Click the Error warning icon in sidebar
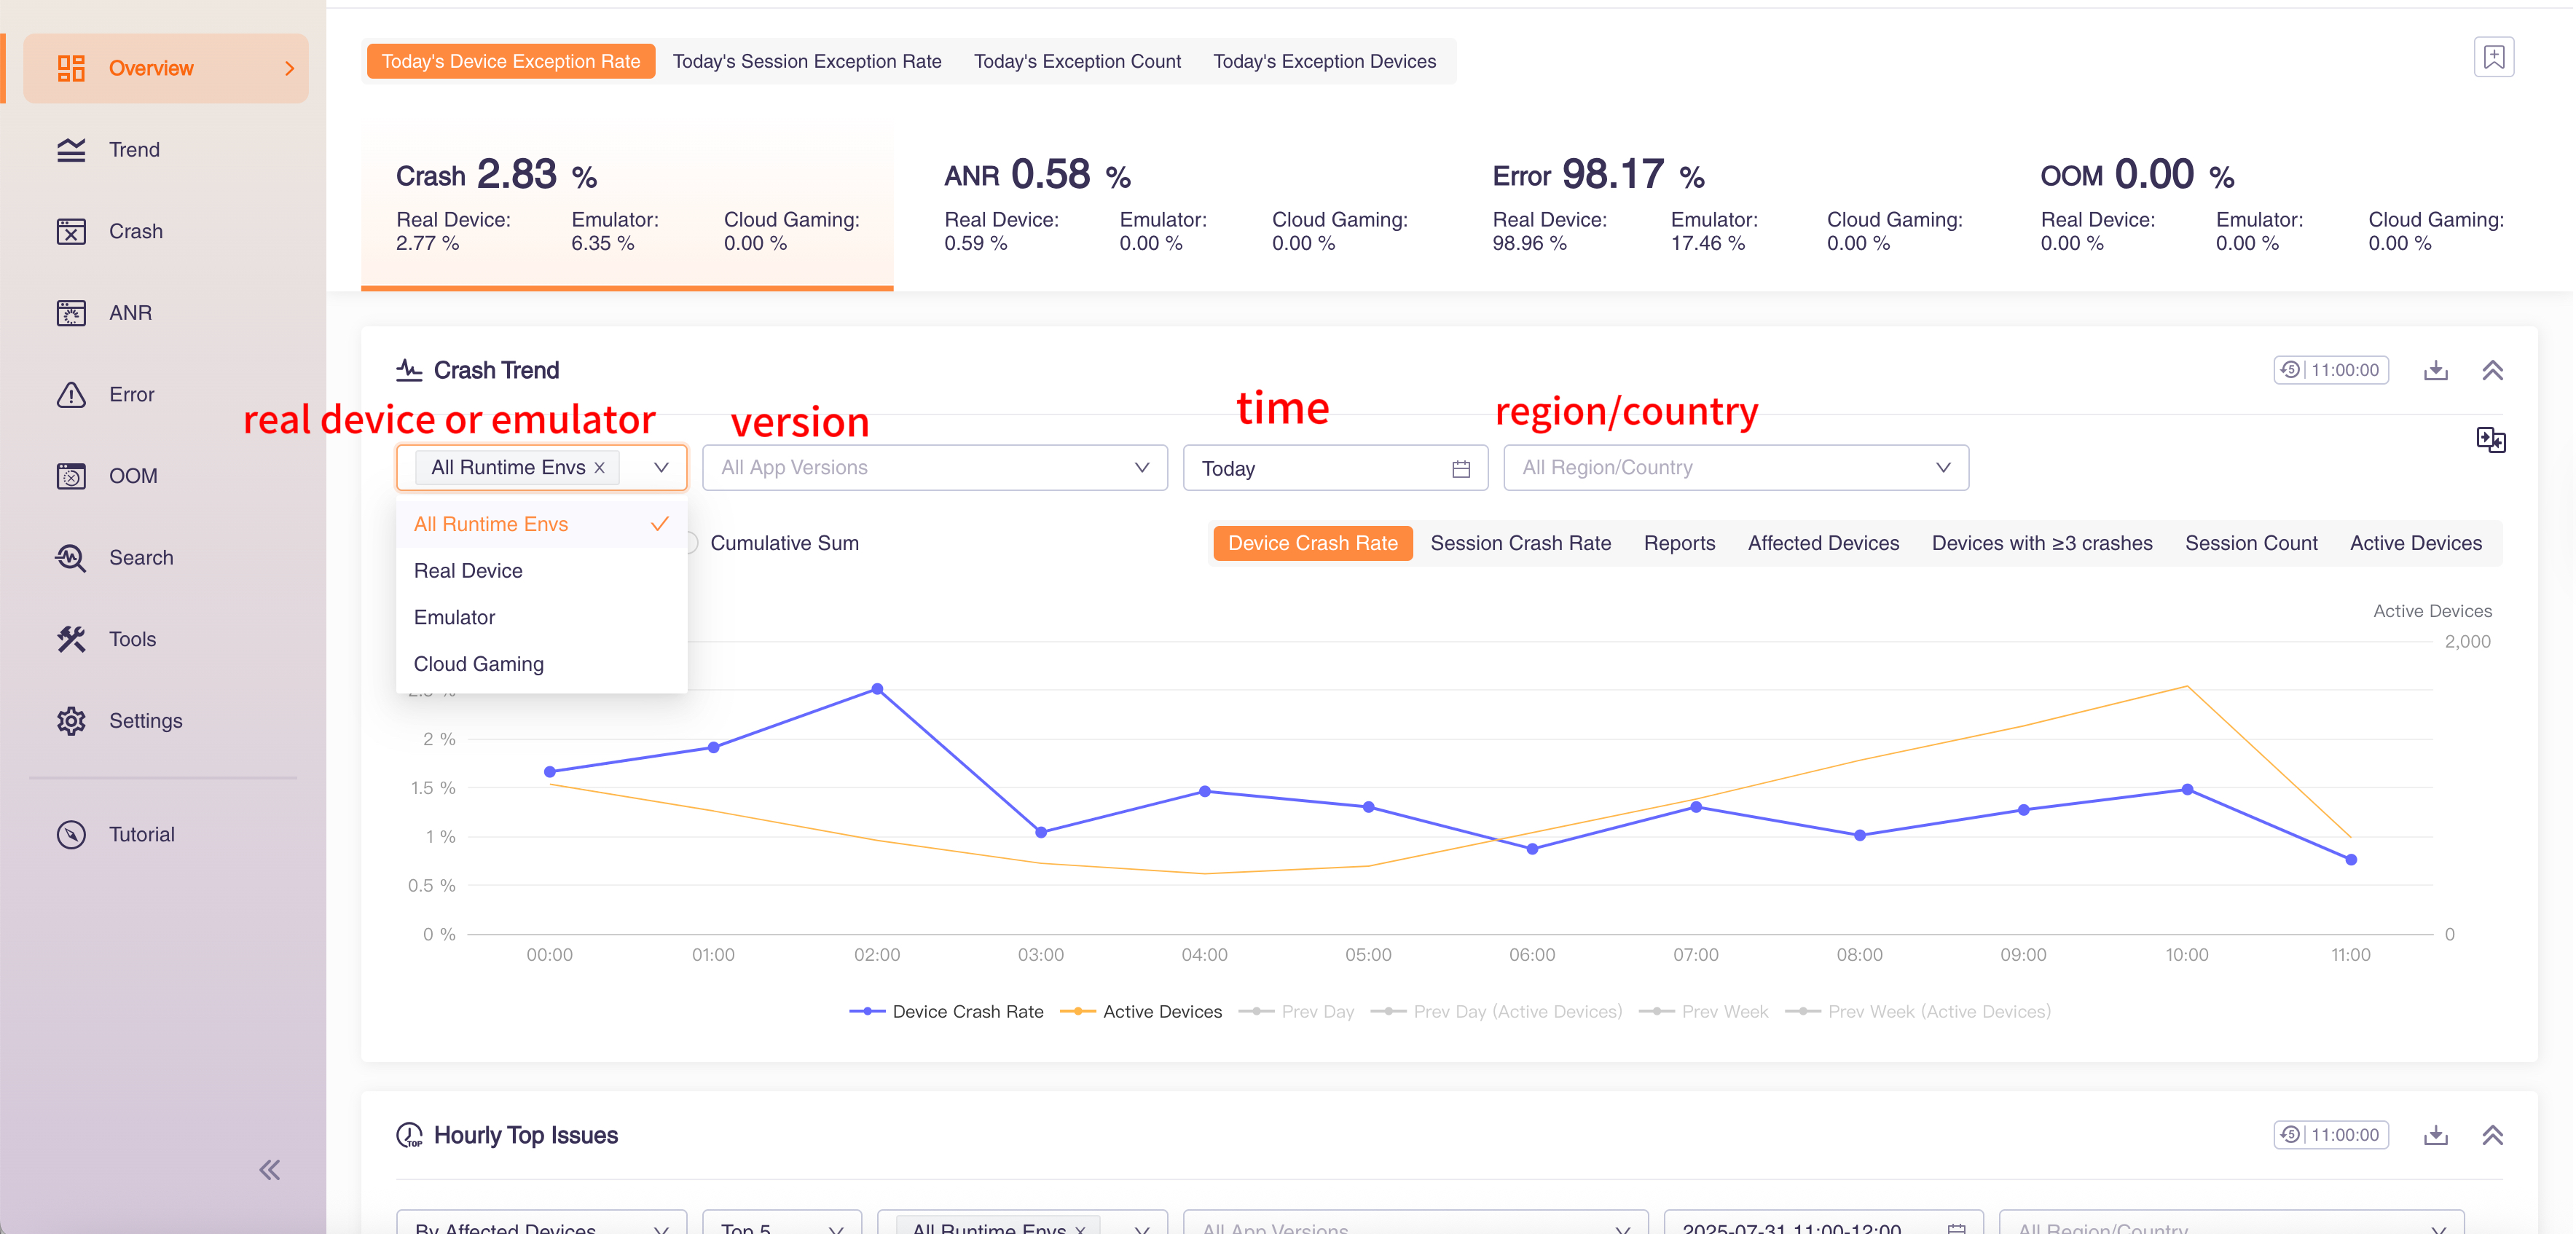2576x1234 pixels. [x=71, y=394]
